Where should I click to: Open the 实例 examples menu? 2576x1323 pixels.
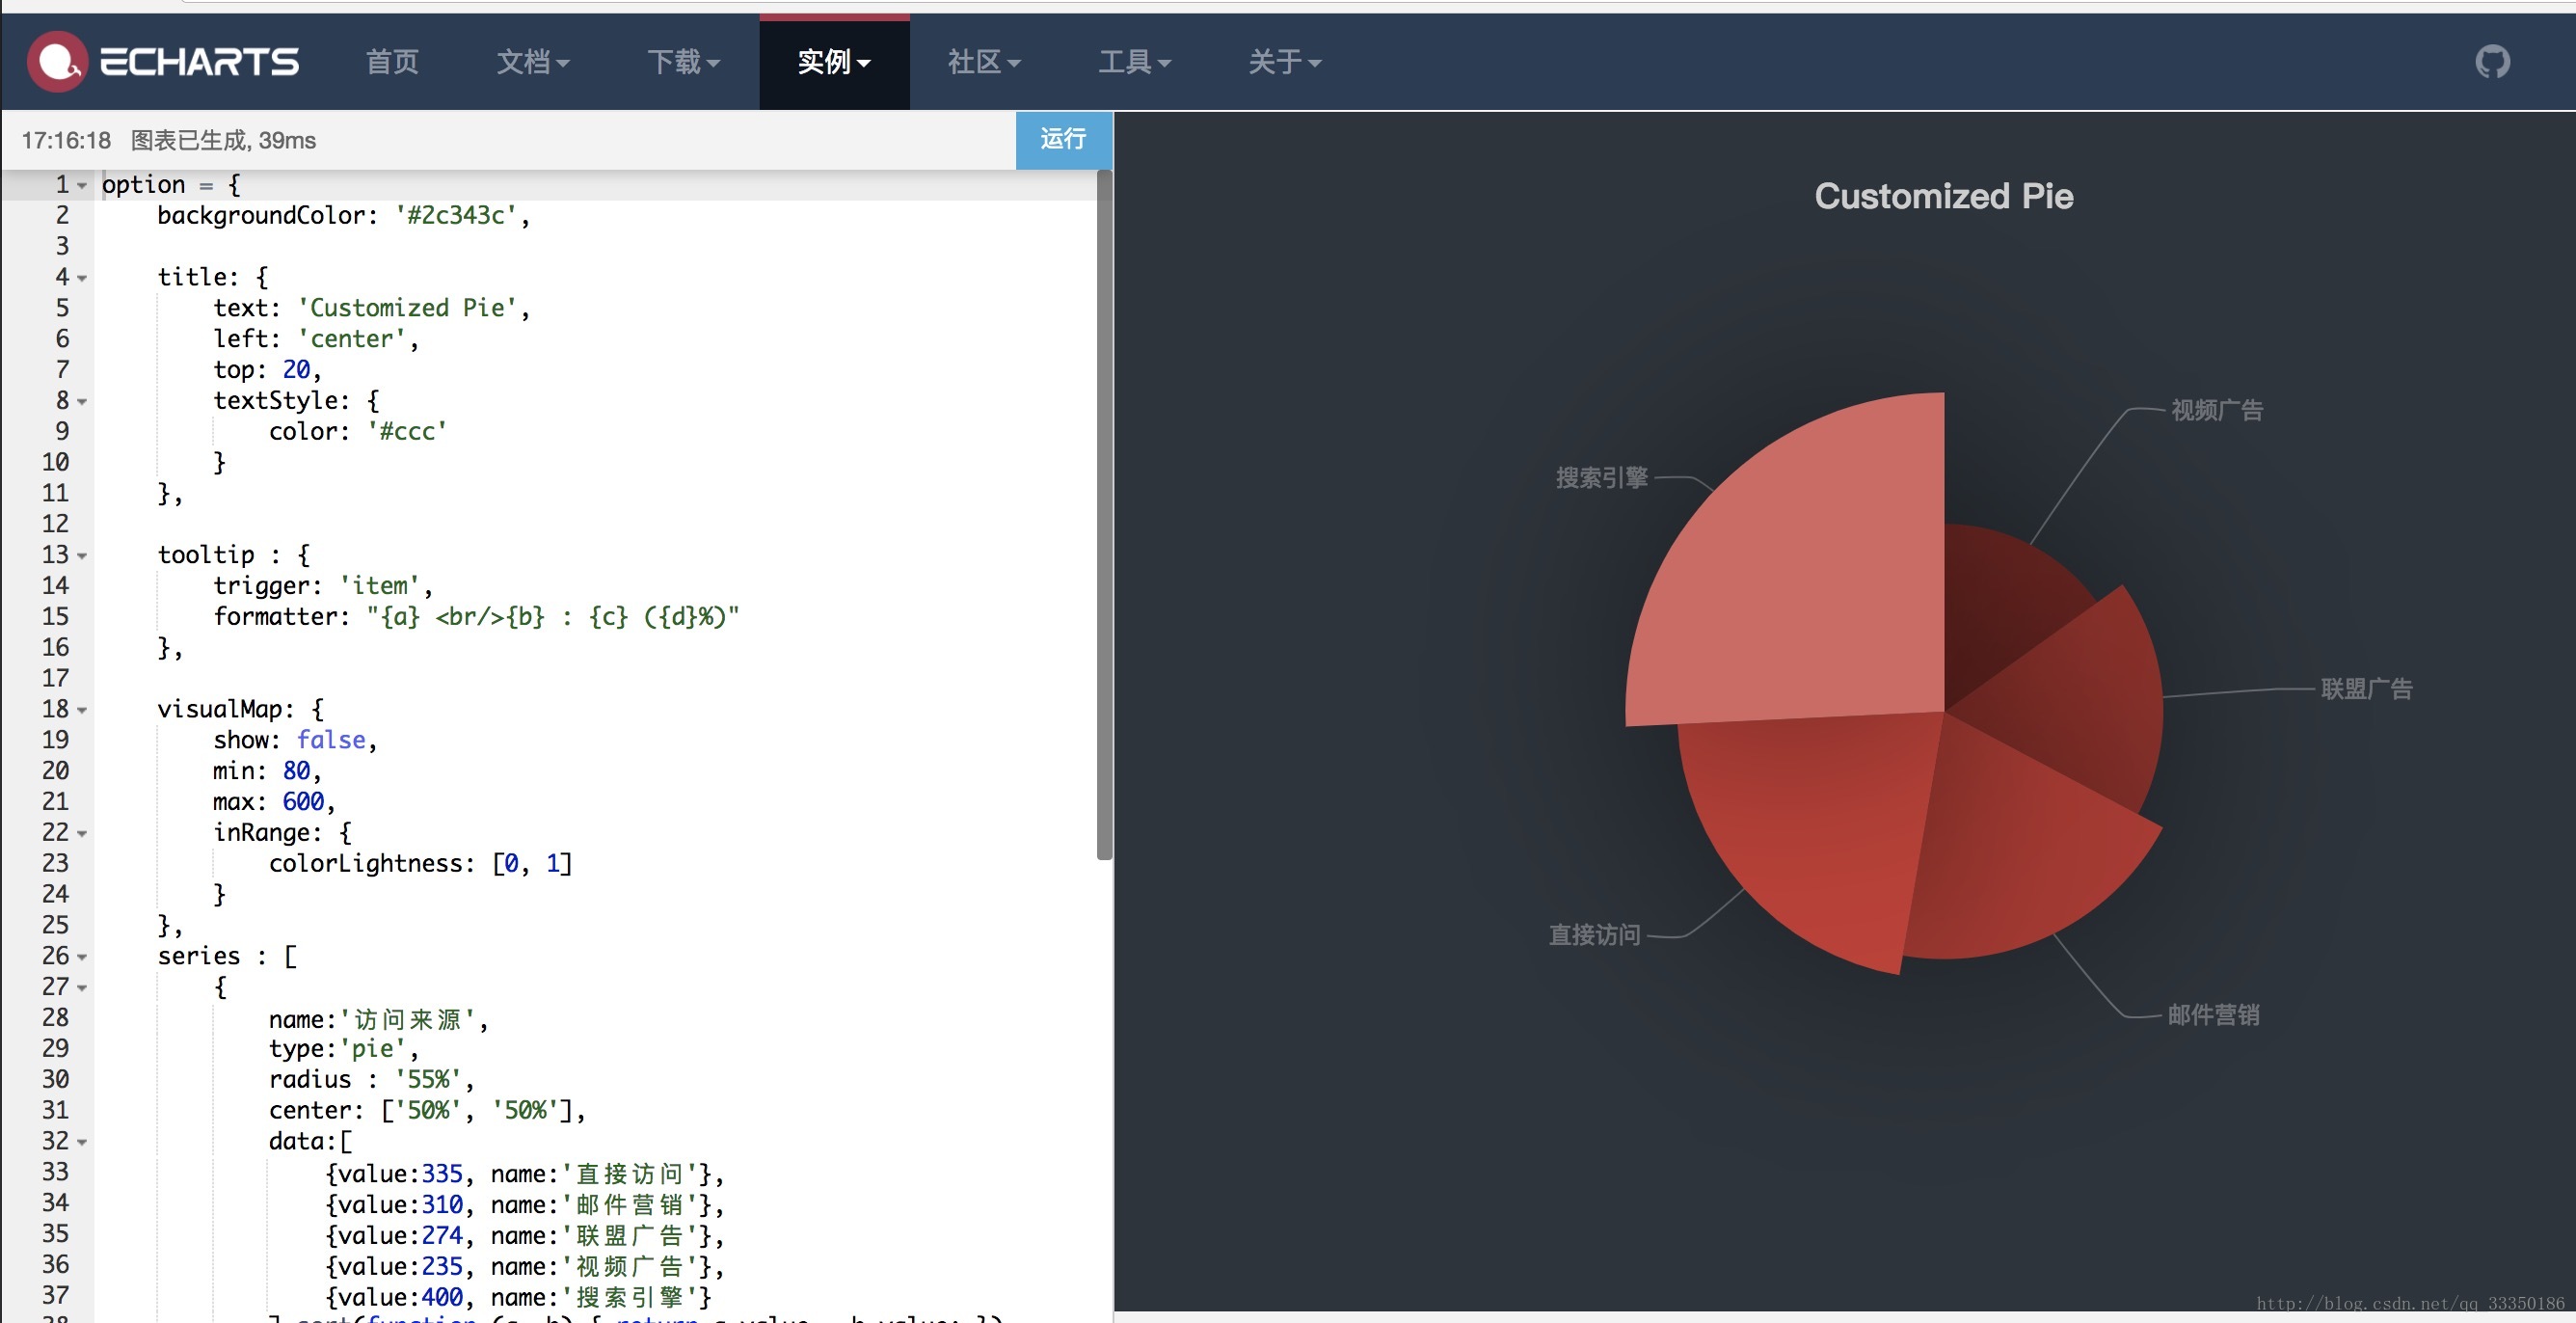pos(834,62)
